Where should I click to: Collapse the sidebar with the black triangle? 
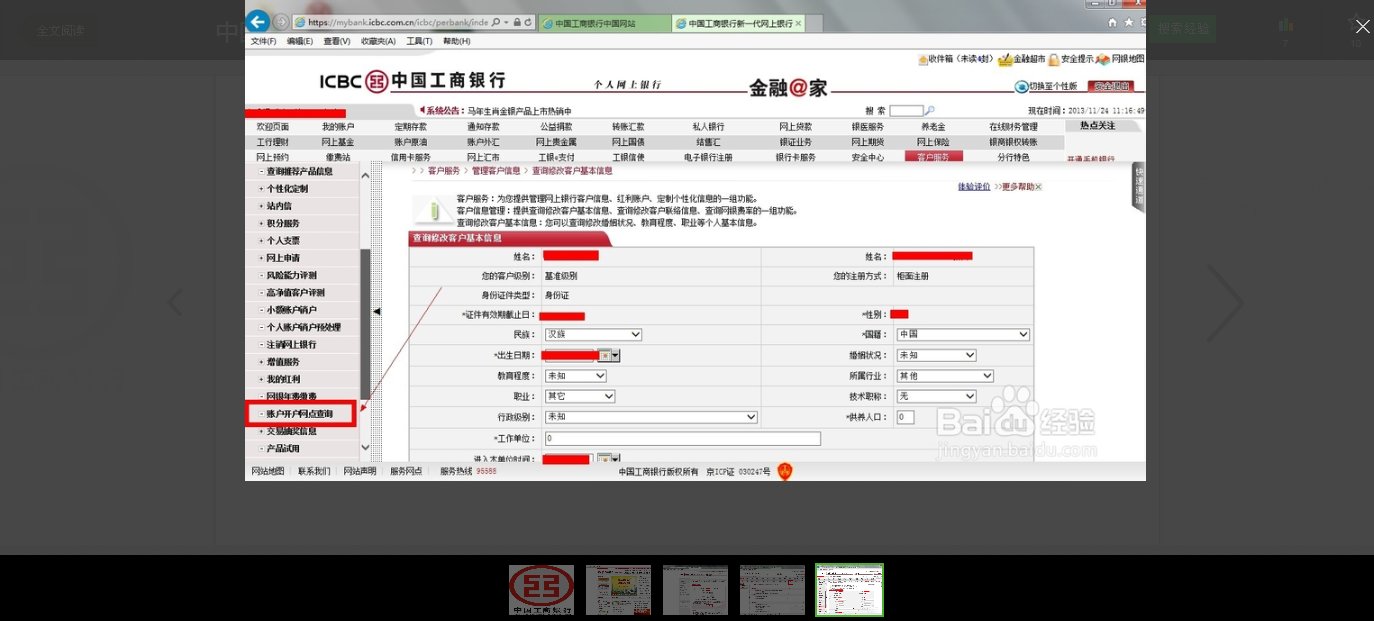(377, 312)
